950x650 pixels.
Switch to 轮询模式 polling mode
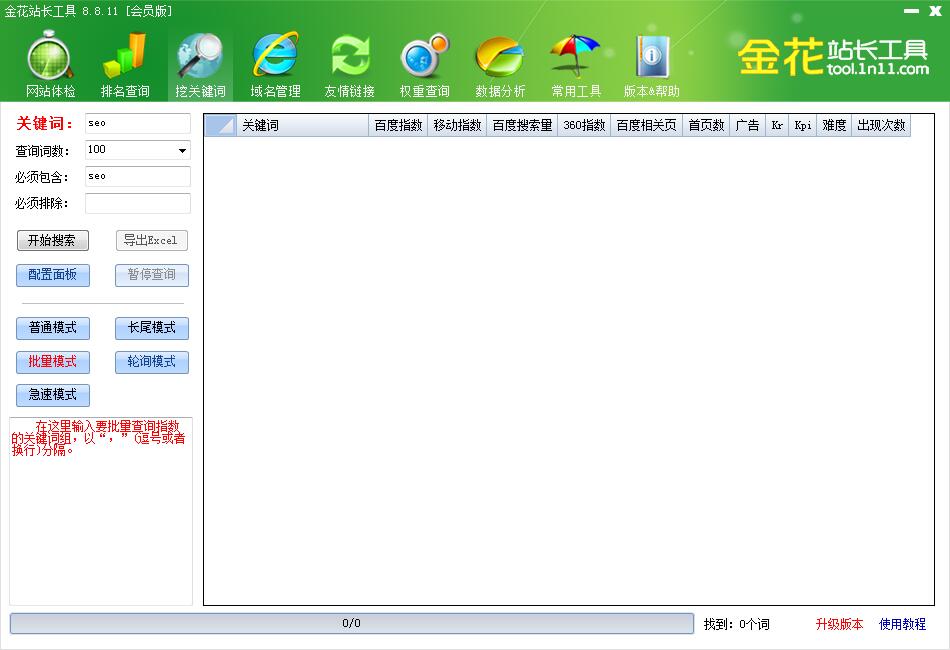(x=151, y=362)
